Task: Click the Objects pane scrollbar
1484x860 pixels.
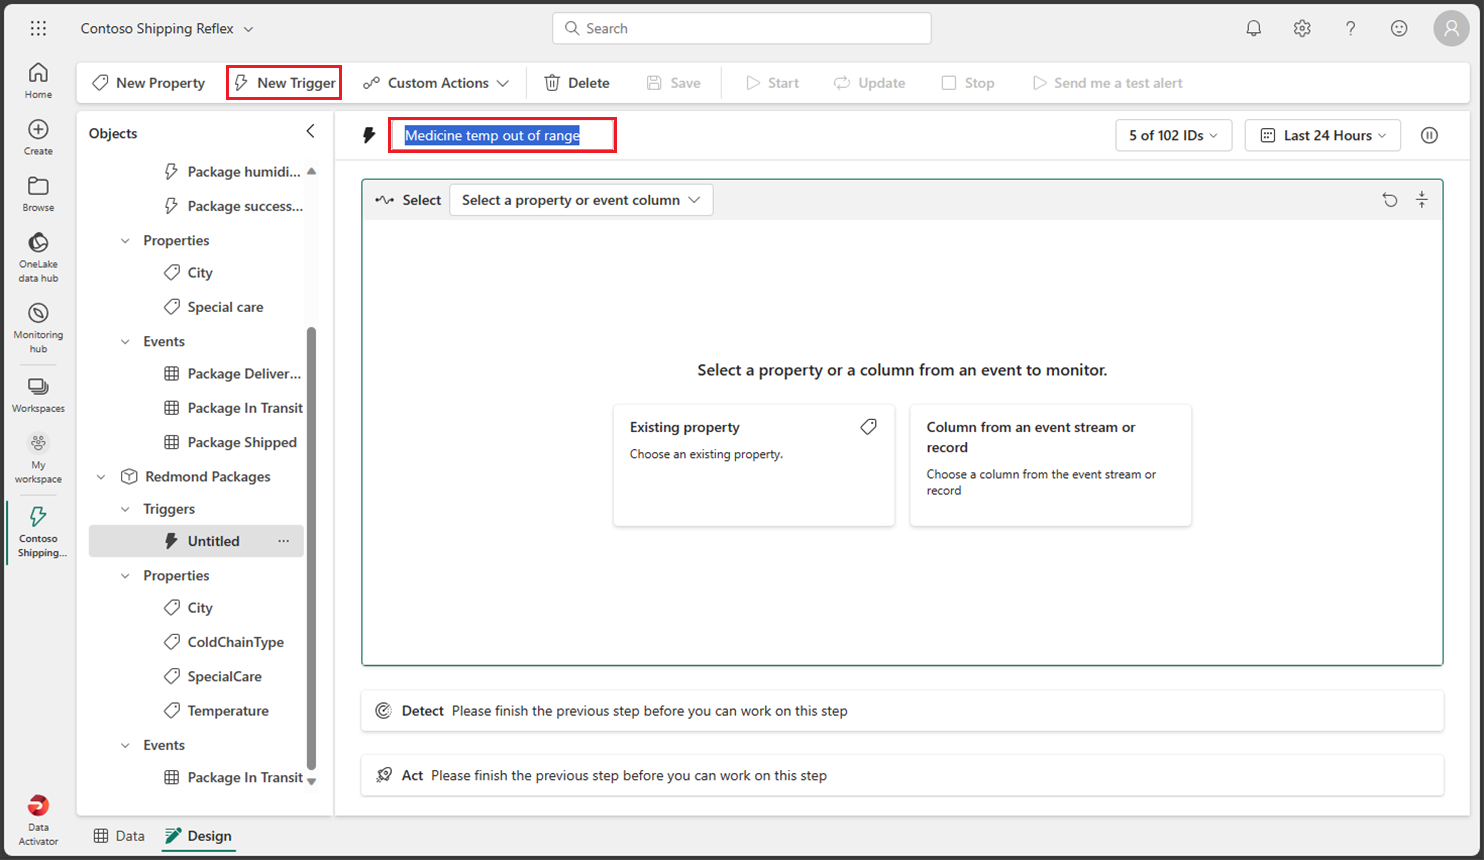Action: click(311, 548)
